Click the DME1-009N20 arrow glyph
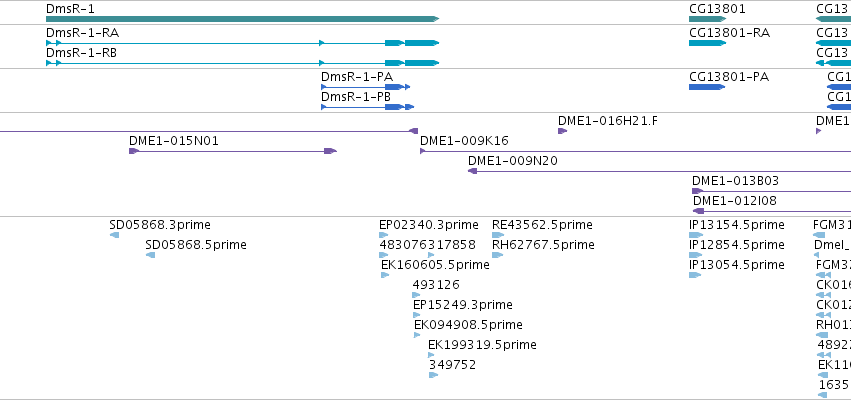This screenshot has width=851, height=400. click(x=472, y=171)
